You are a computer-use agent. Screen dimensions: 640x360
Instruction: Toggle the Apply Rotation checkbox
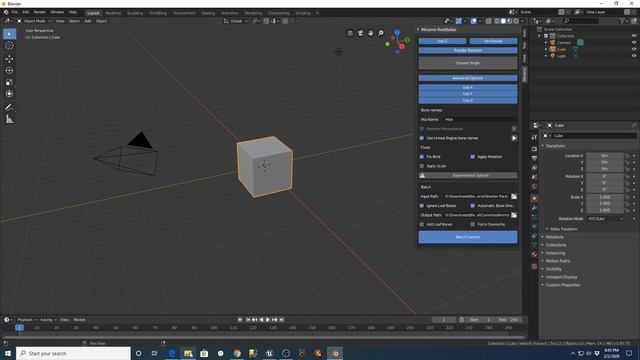[473, 157]
